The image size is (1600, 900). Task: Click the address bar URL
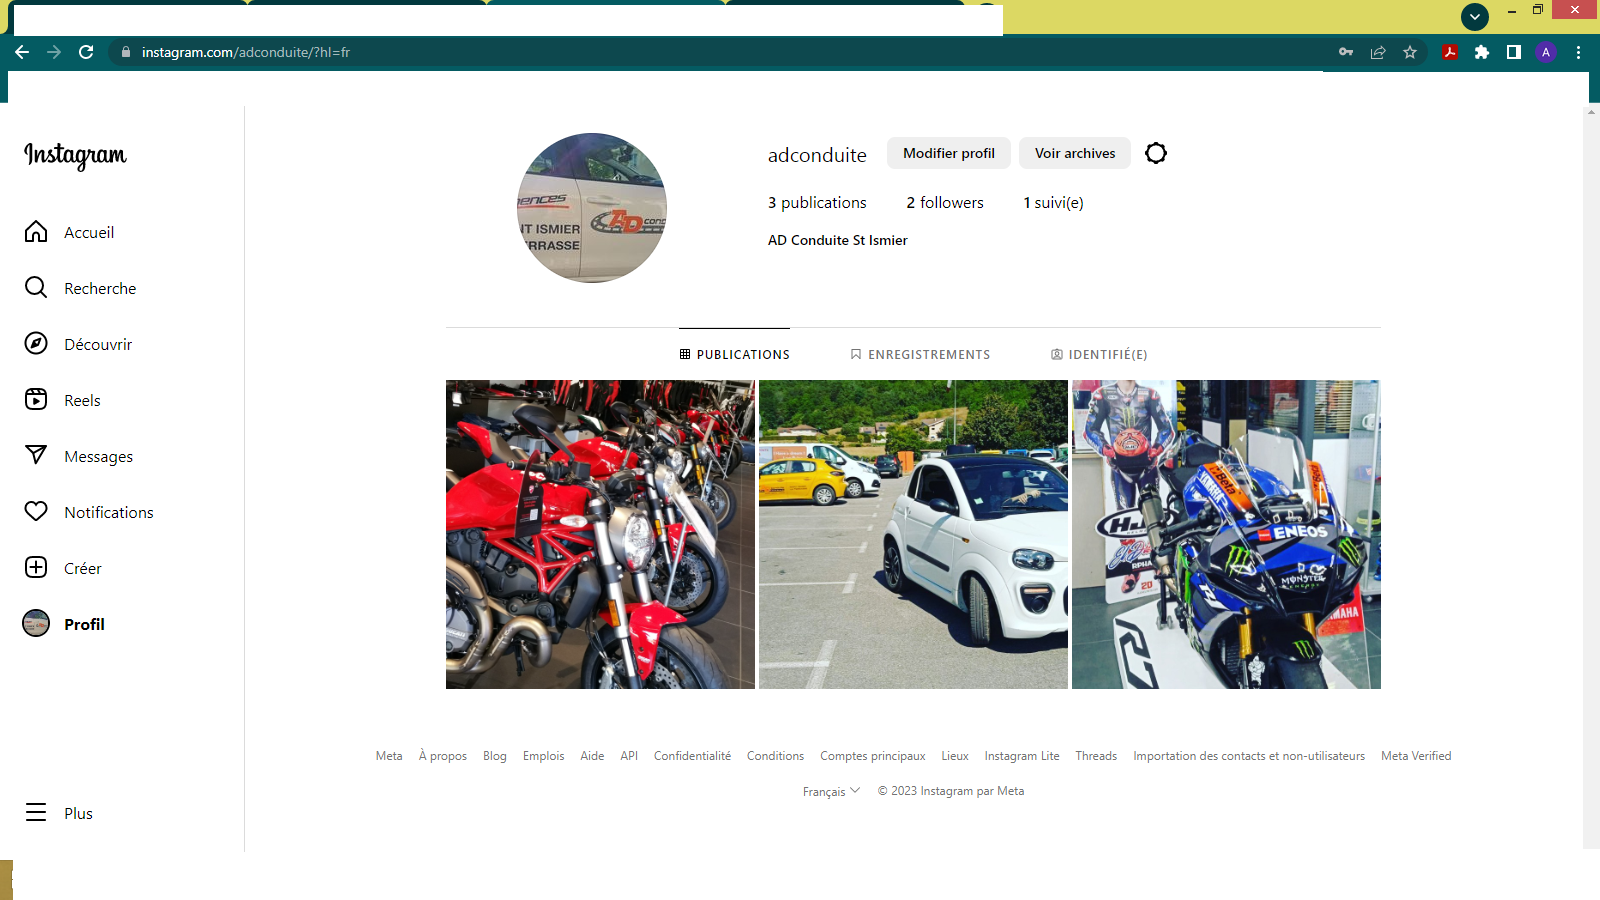click(245, 52)
